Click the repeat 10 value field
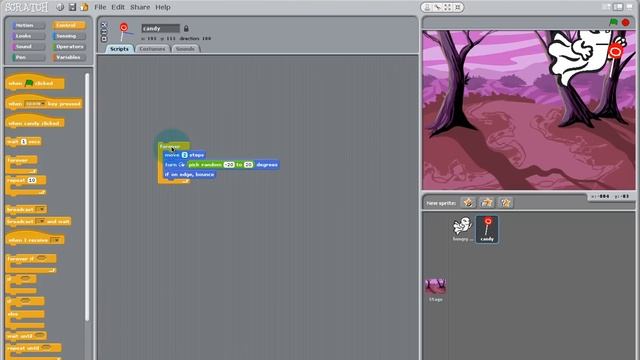640x360 pixels. click(31, 180)
